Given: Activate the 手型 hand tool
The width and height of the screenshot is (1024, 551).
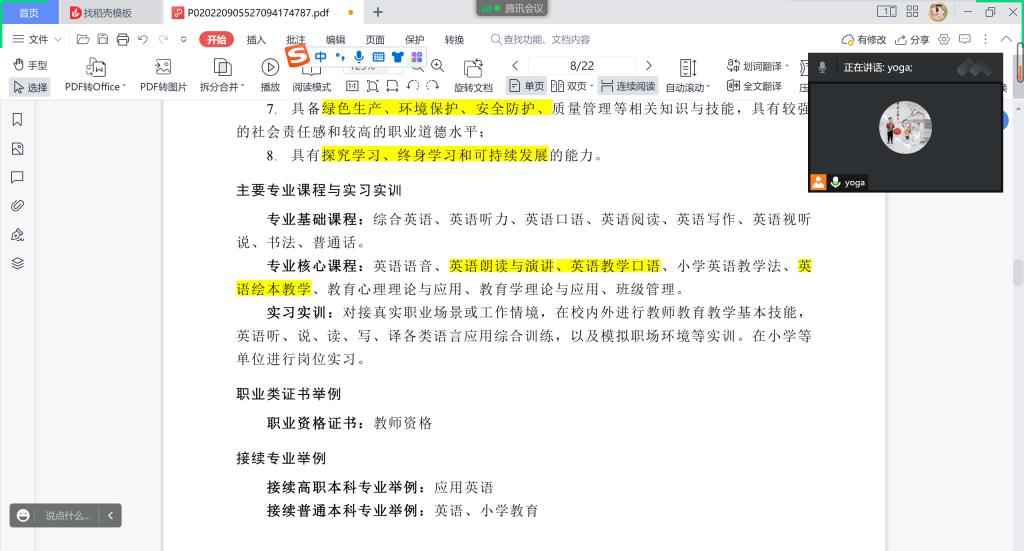Looking at the screenshot, I should click(30, 65).
